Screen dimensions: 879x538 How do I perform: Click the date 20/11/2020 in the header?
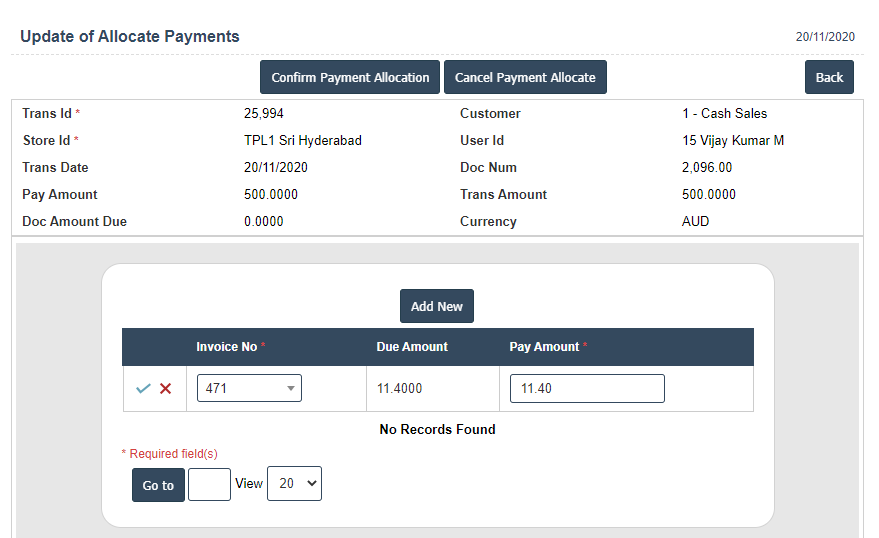(825, 37)
